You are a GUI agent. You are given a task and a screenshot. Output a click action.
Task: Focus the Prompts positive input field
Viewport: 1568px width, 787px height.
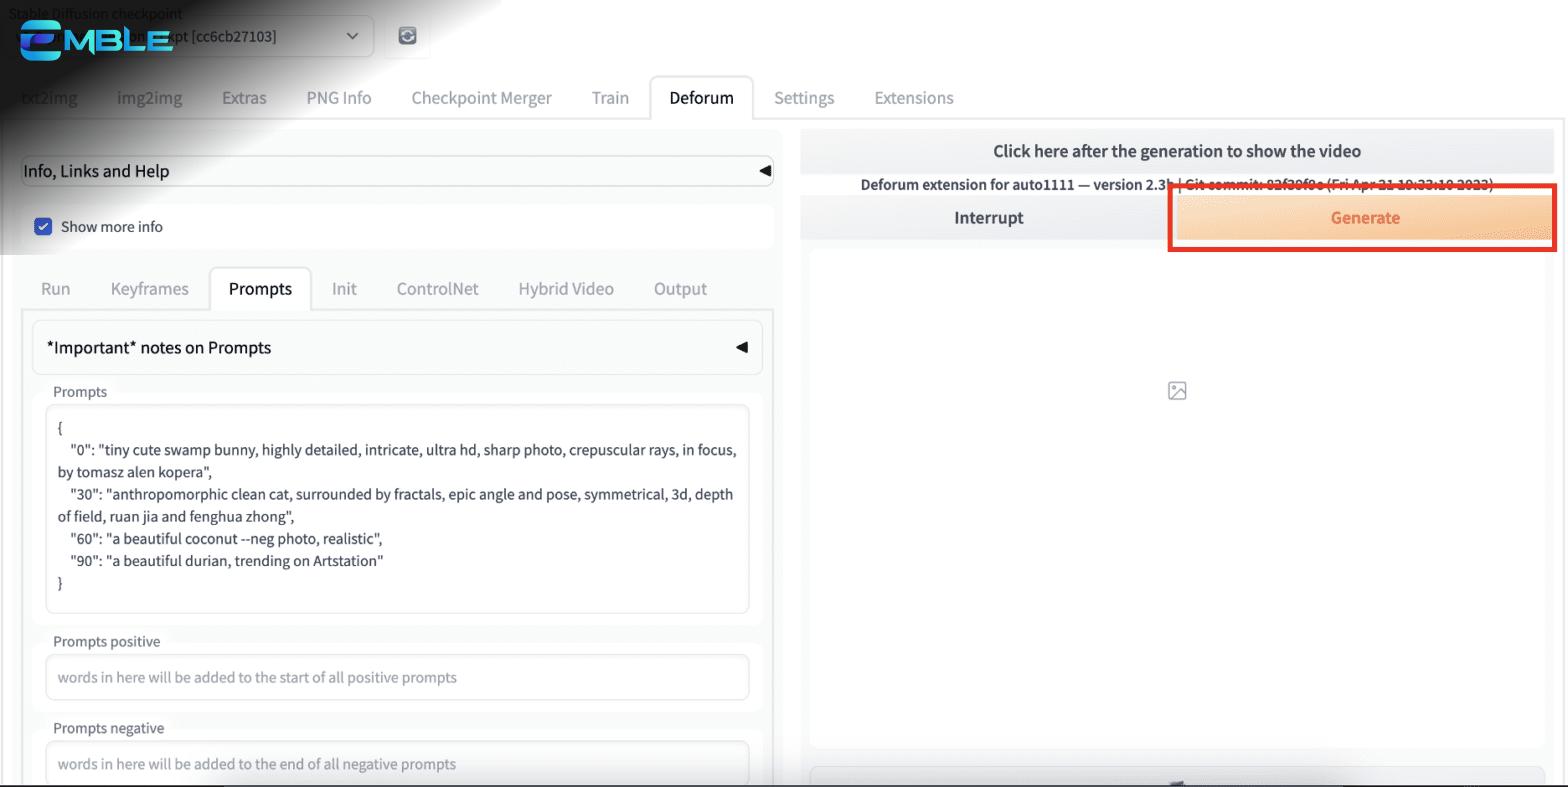397,678
